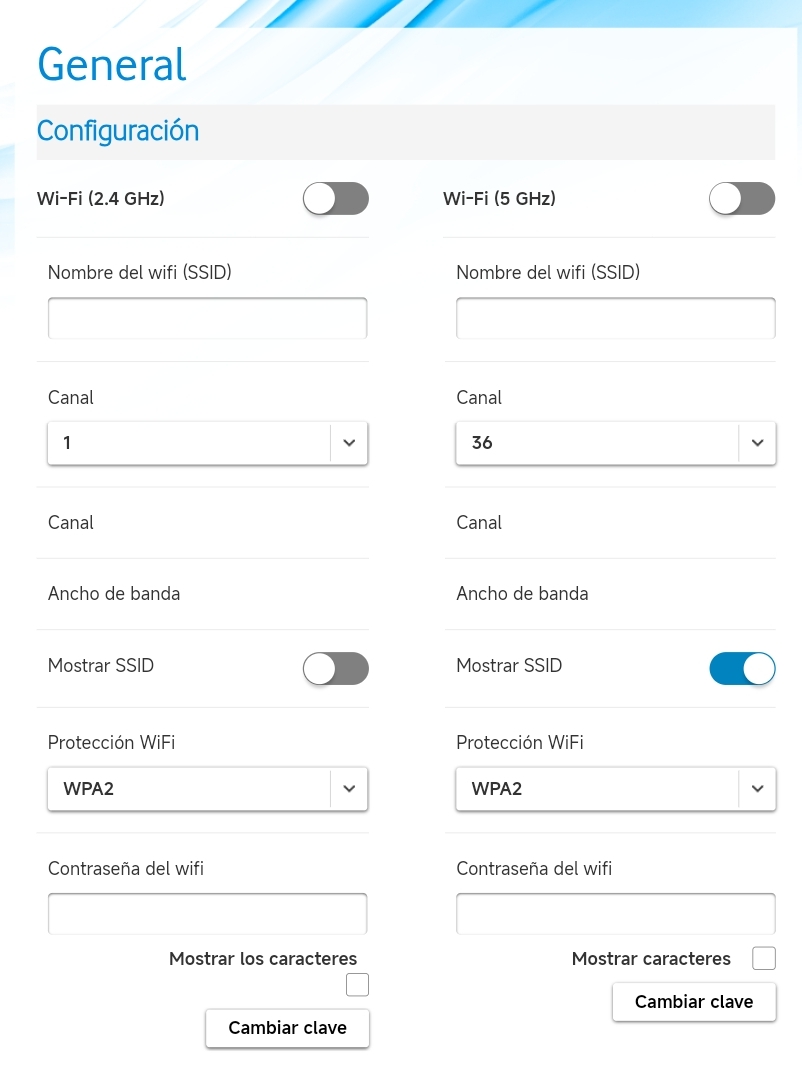This screenshot has height=1084, width=802.
Task: Focus the 2.4 GHz Contraseña del wifi field
Action: point(208,914)
